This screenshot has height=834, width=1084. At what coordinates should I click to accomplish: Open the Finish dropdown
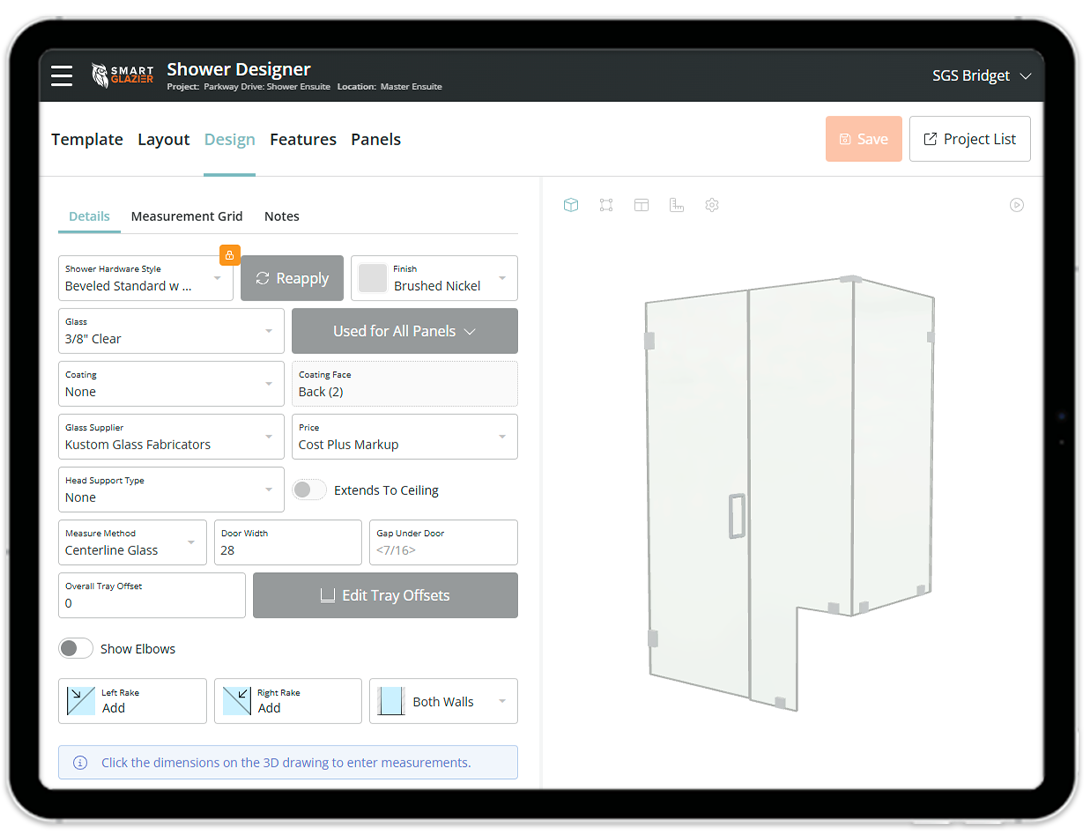[434, 278]
